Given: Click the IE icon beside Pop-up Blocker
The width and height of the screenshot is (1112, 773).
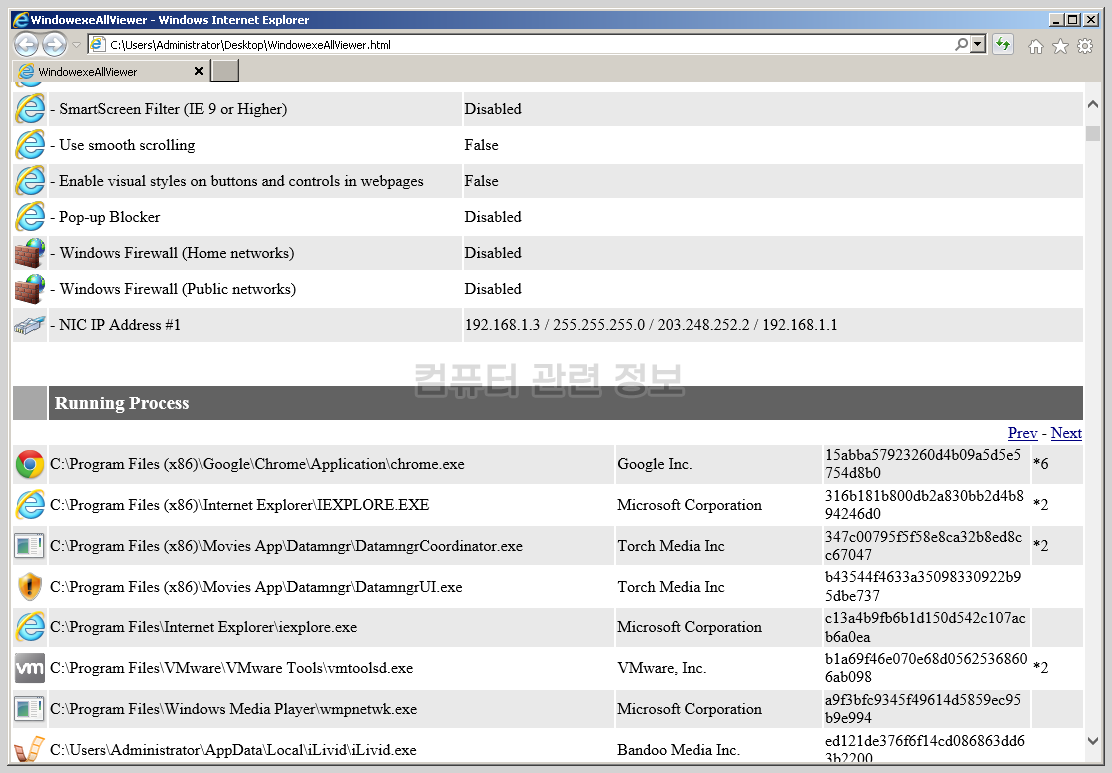Looking at the screenshot, I should coord(30,217).
